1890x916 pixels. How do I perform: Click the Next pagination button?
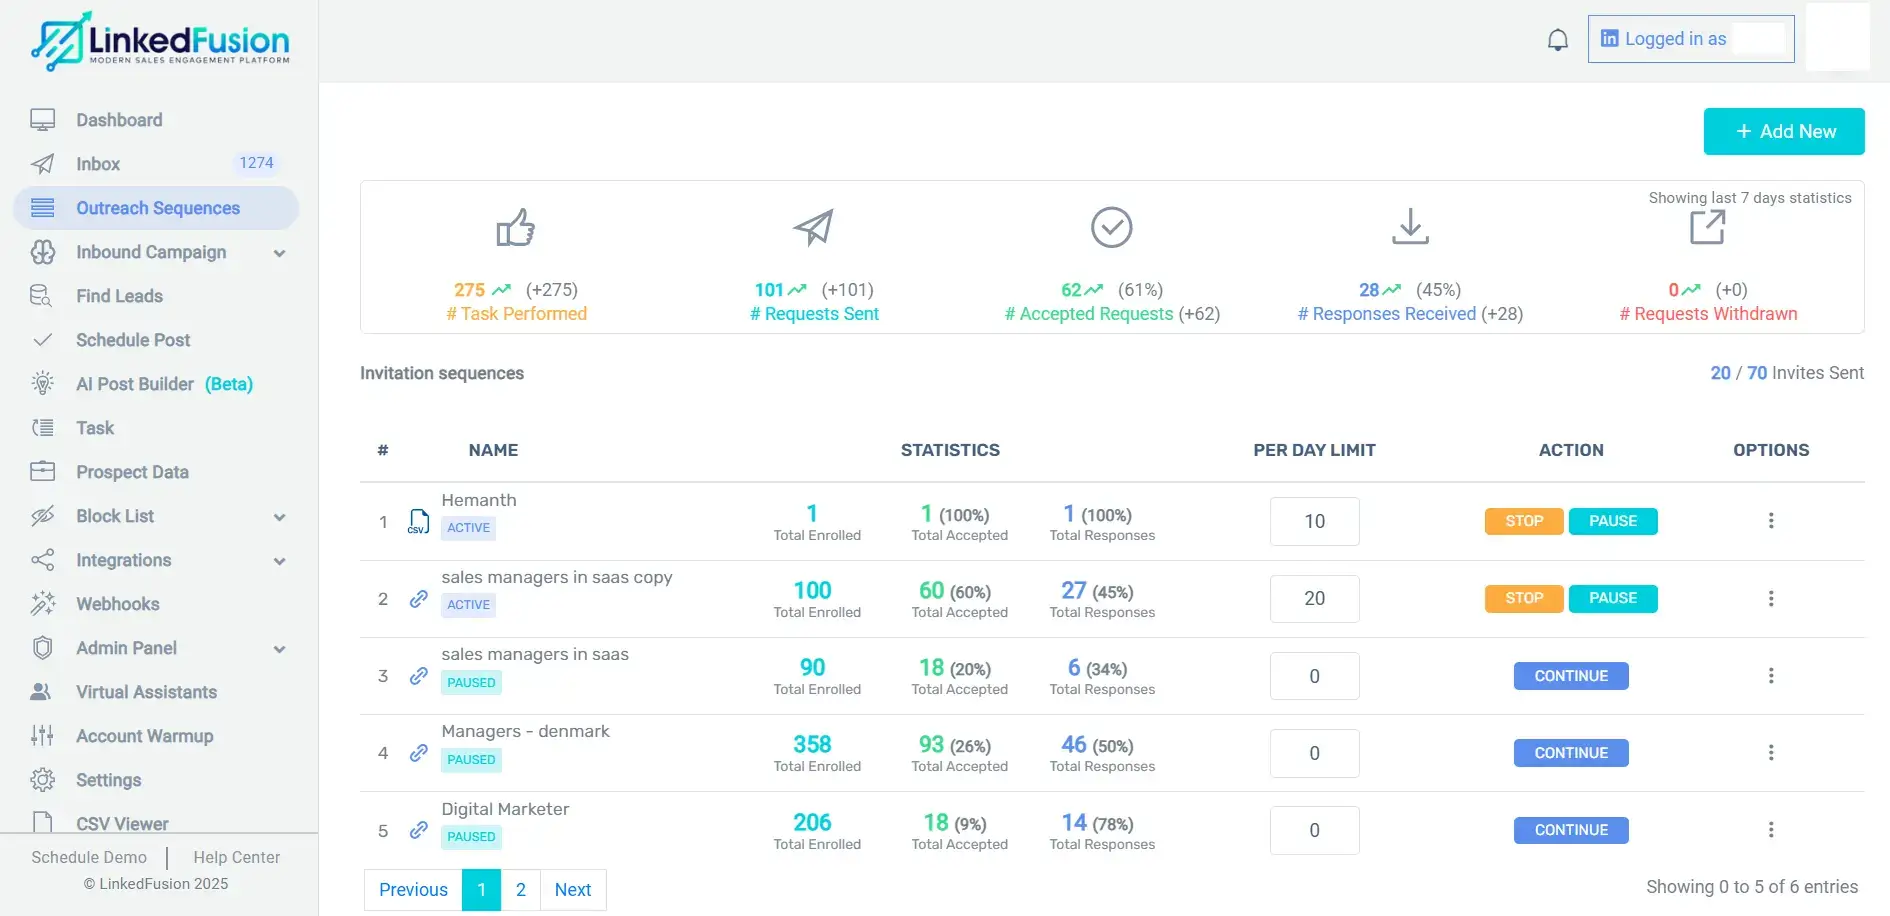click(573, 890)
